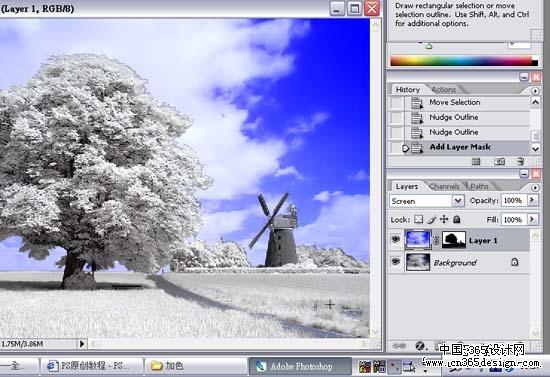Set history brush source beside Move Selection
This screenshot has height=377, width=550.
397,103
